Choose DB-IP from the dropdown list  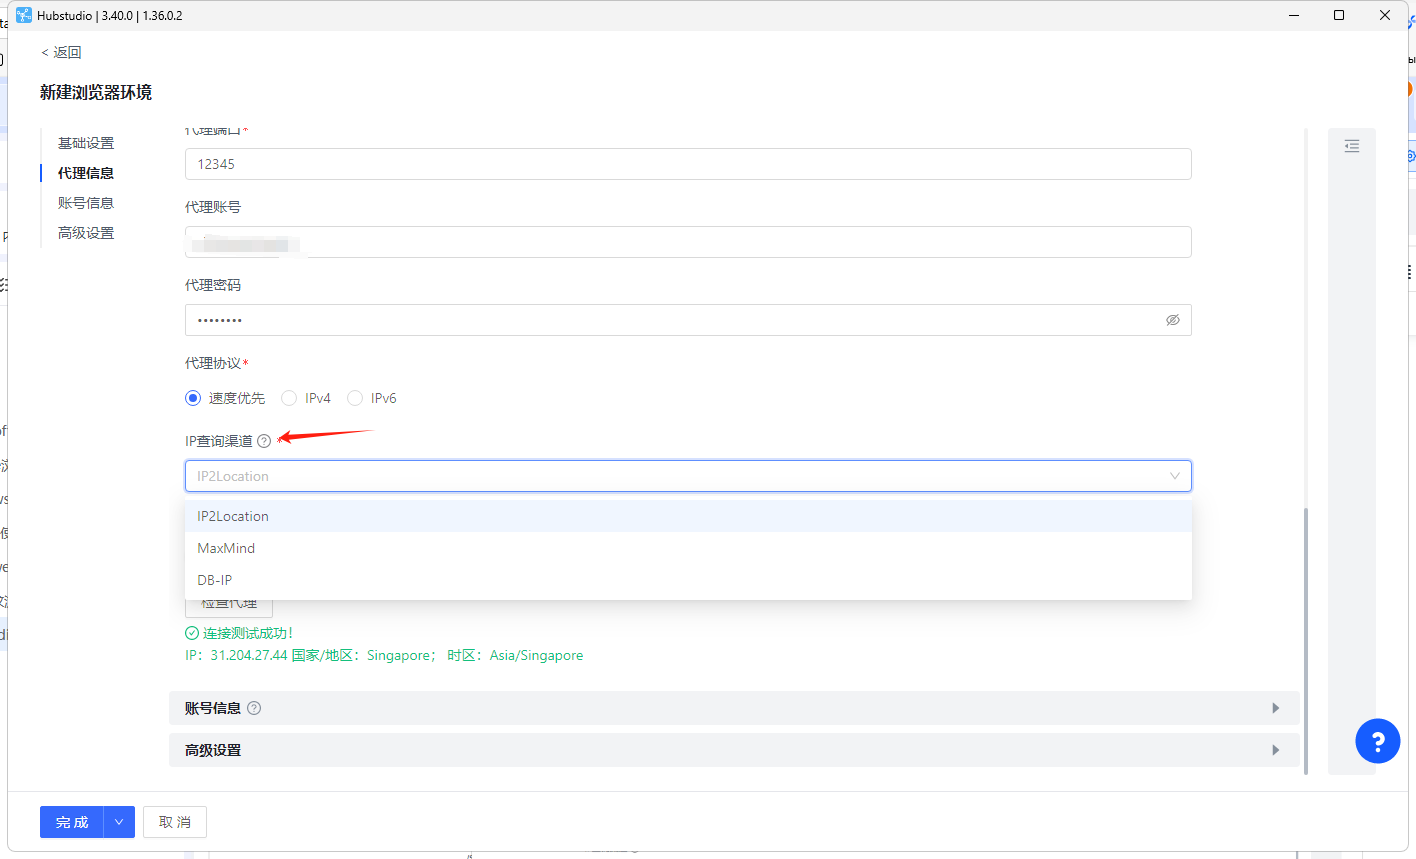point(215,580)
